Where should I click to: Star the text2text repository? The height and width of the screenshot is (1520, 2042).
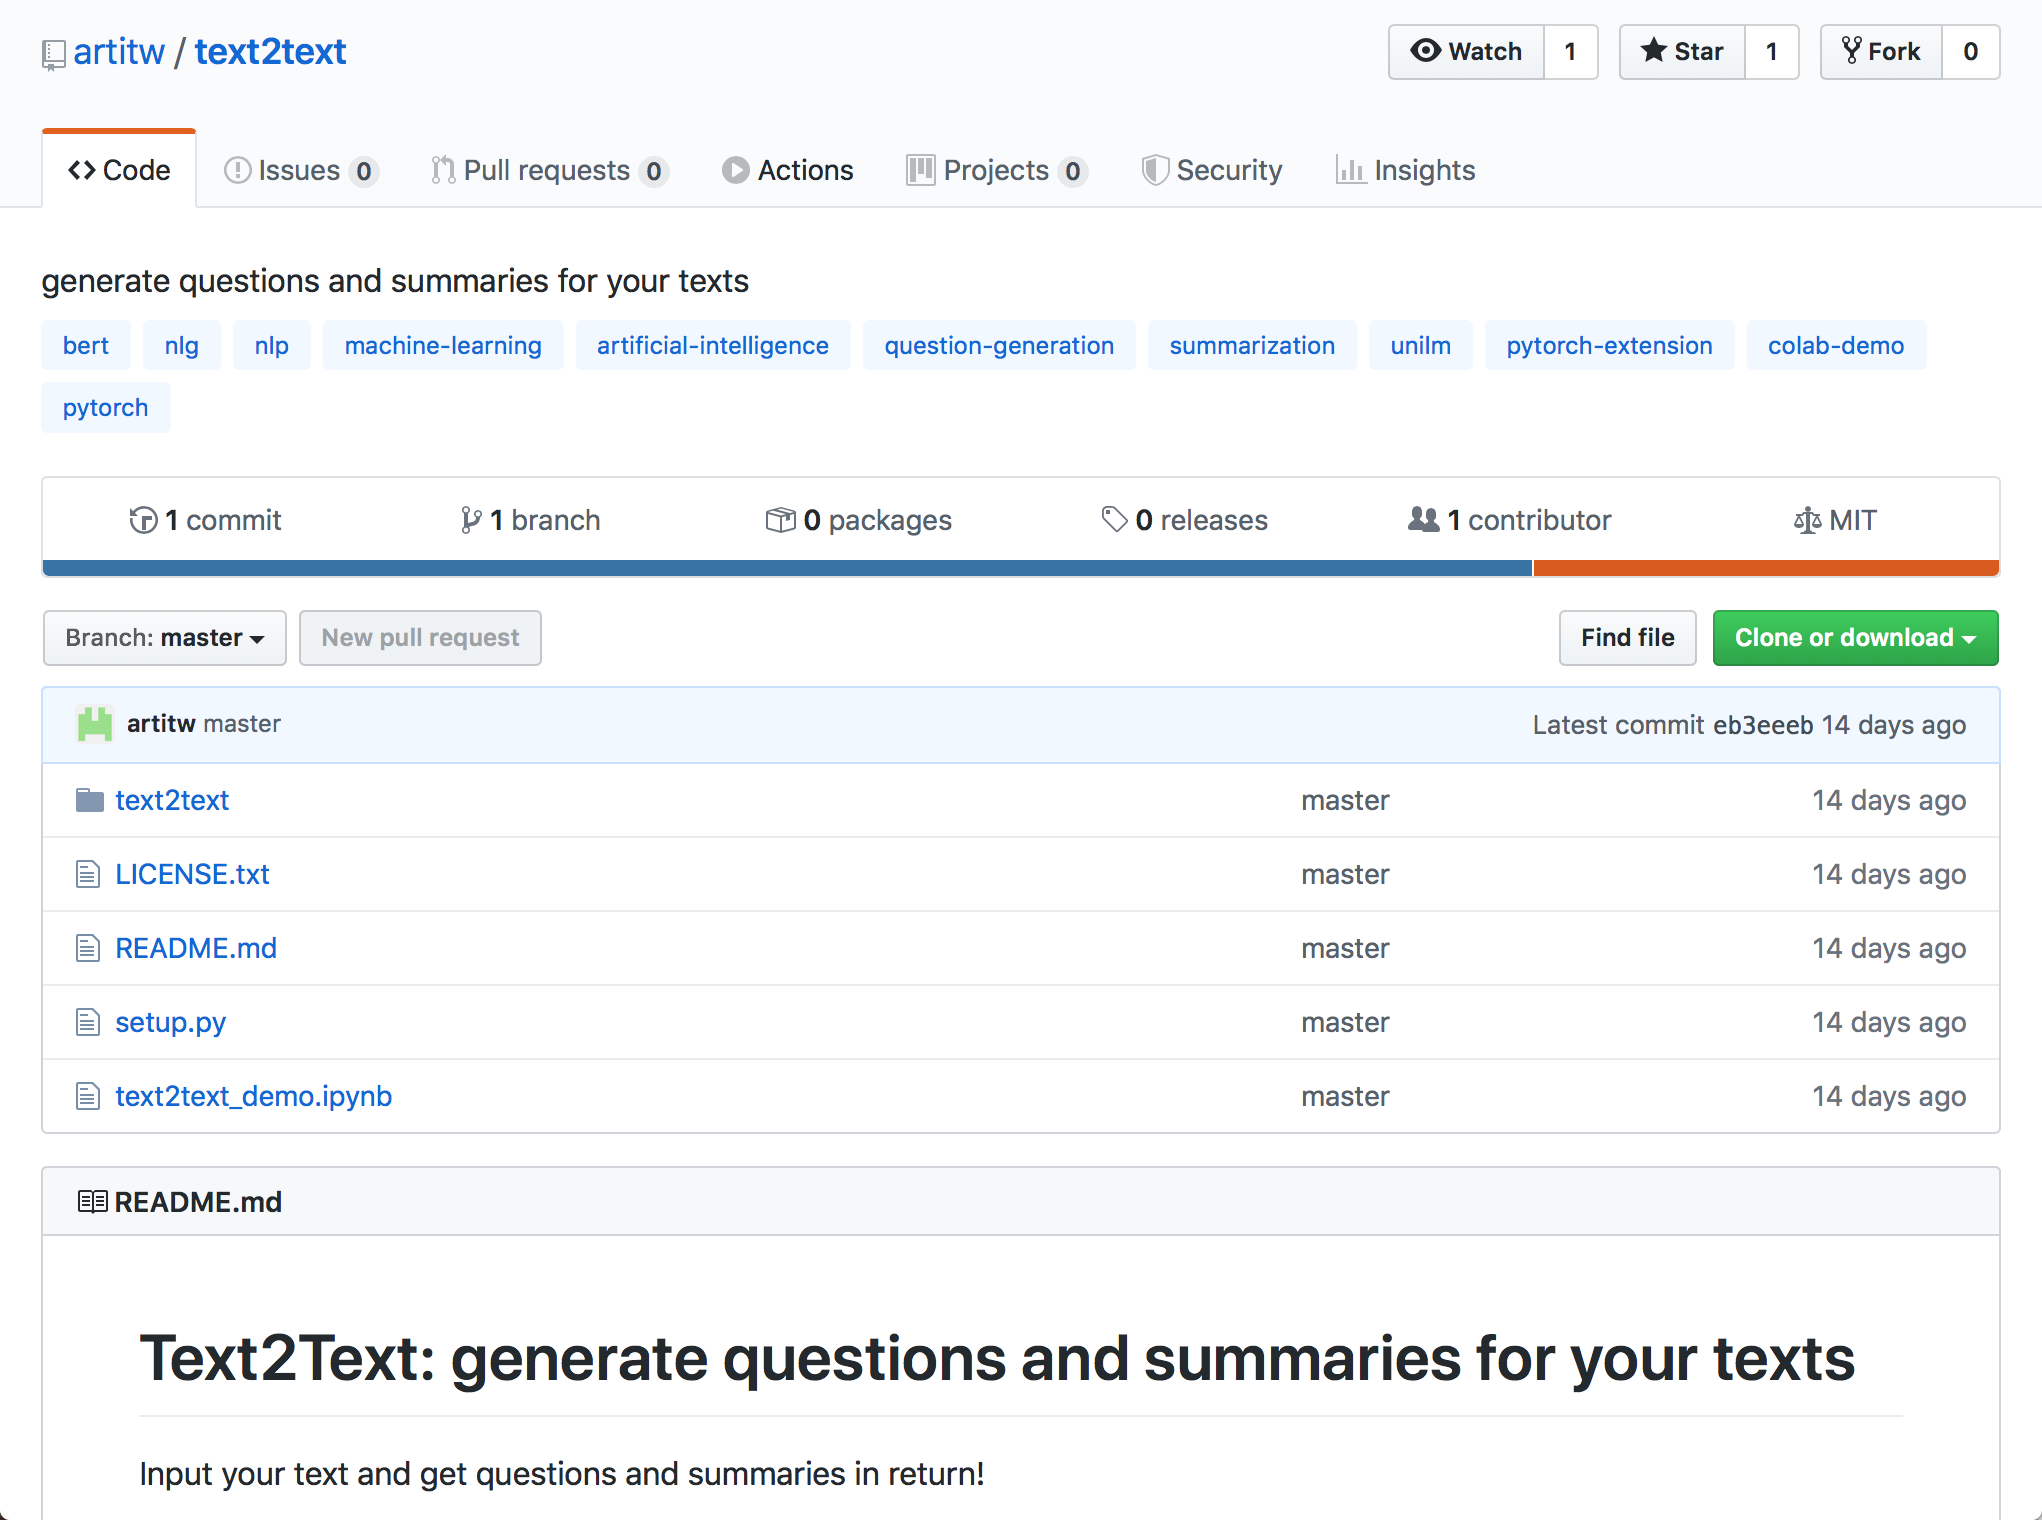coord(1682,52)
